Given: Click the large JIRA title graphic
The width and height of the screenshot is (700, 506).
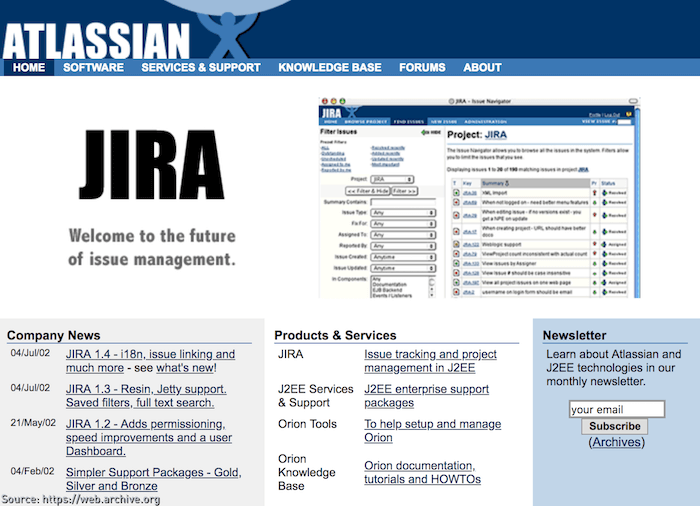Looking at the screenshot, I should click(x=152, y=165).
